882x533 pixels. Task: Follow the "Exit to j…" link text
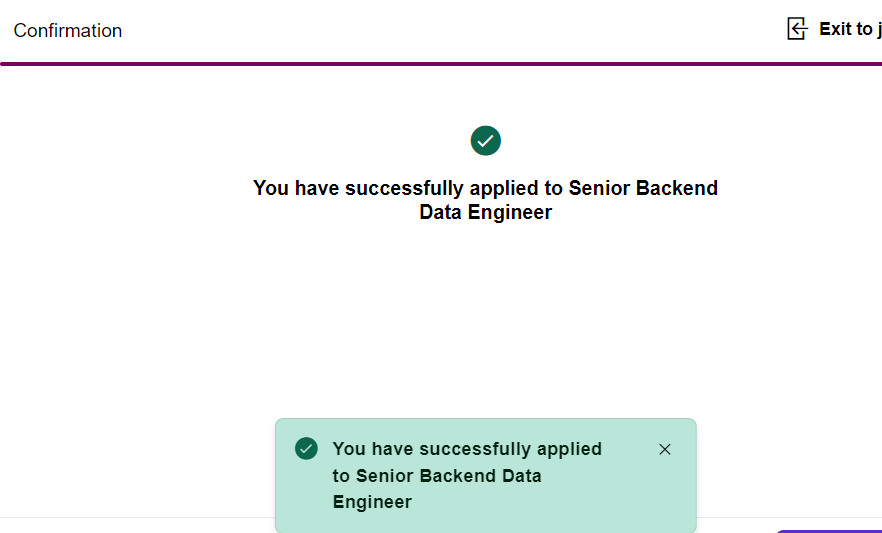click(849, 29)
